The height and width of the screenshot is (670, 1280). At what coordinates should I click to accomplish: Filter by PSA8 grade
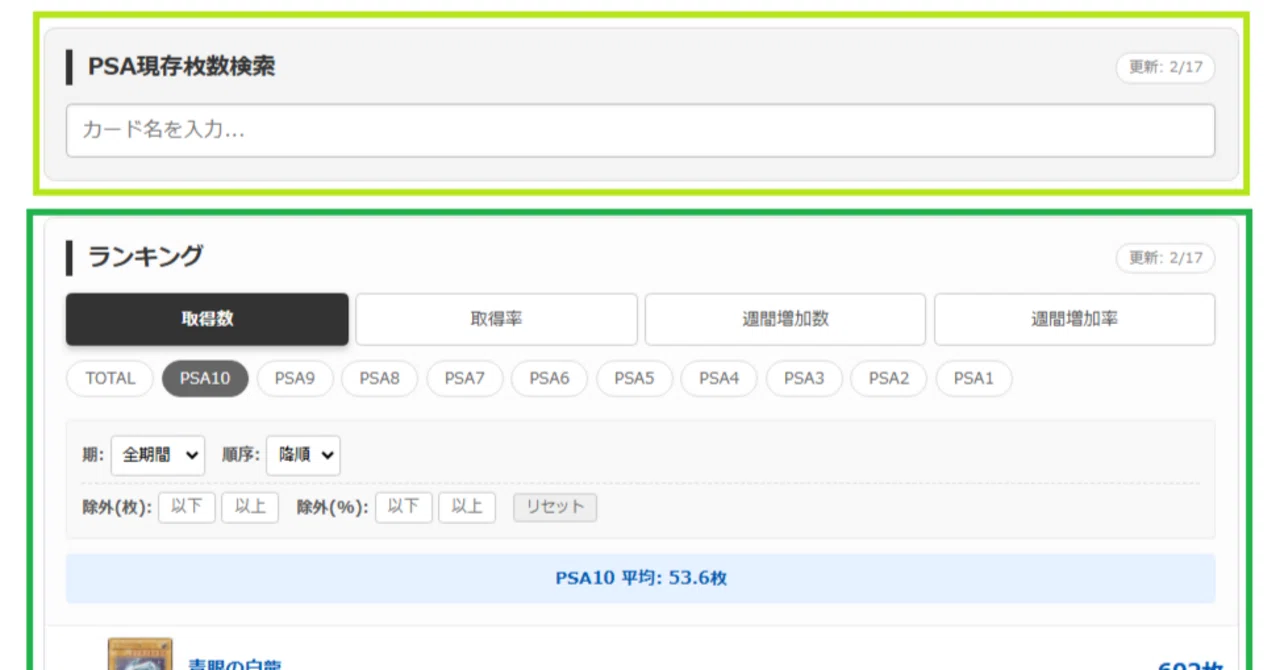pos(380,379)
